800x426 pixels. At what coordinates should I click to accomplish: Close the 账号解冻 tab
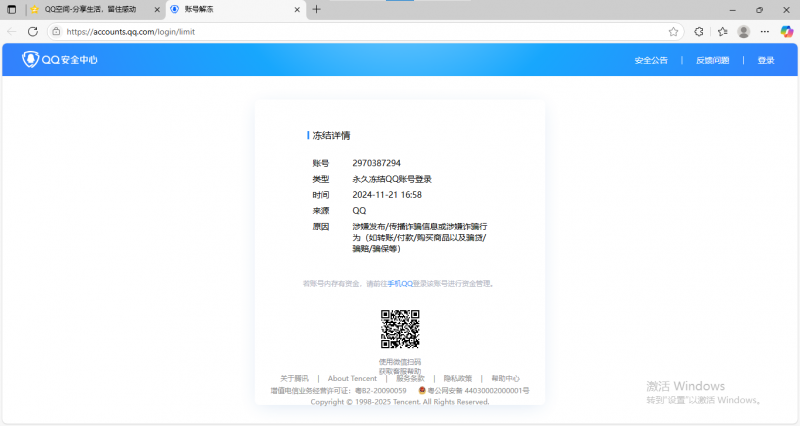point(297,9)
